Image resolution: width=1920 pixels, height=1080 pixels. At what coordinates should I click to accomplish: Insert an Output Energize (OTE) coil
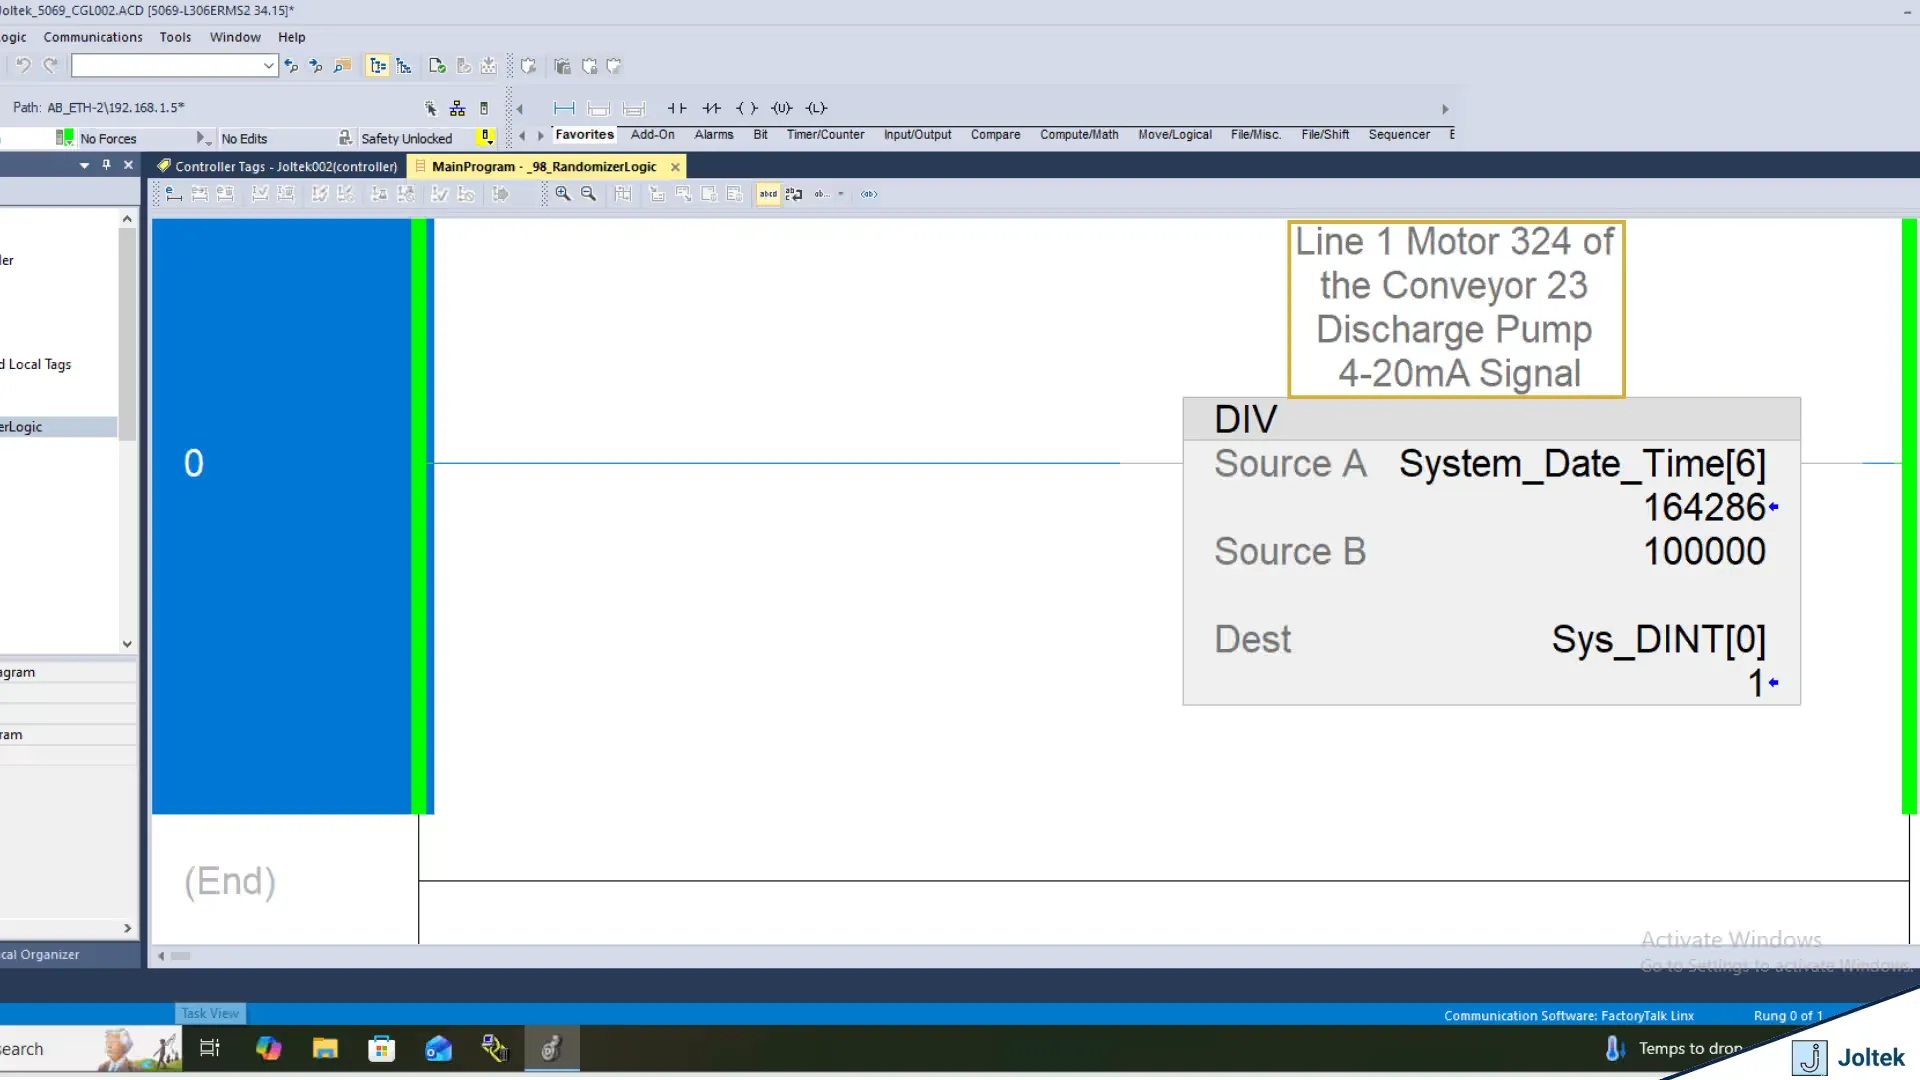[x=747, y=108]
